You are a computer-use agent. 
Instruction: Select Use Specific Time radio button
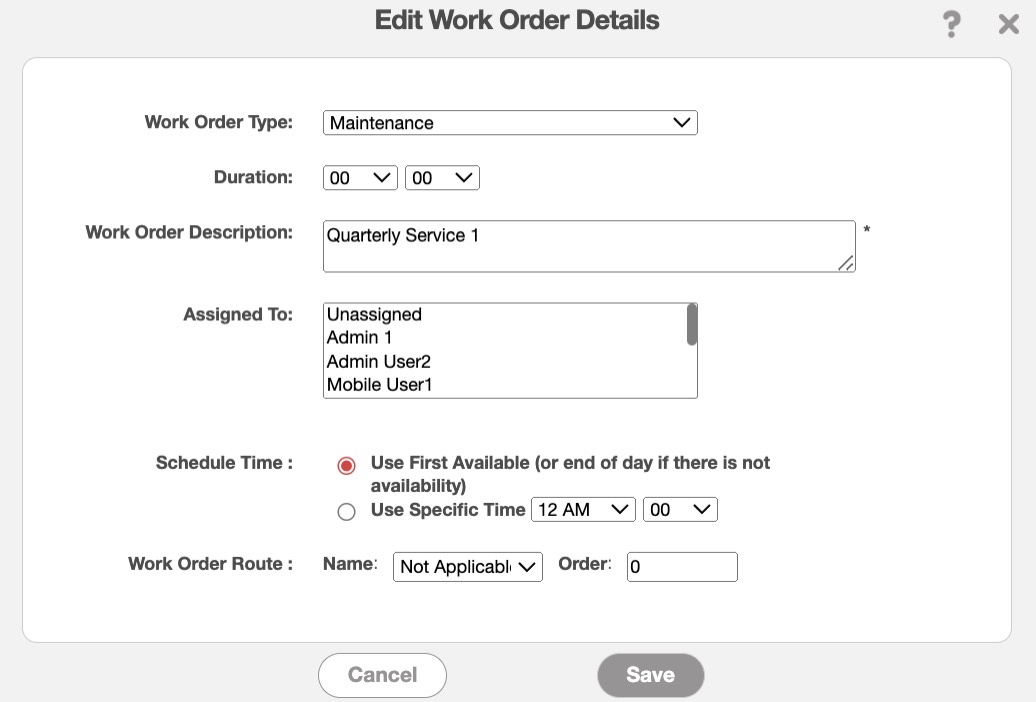pyautogui.click(x=346, y=512)
